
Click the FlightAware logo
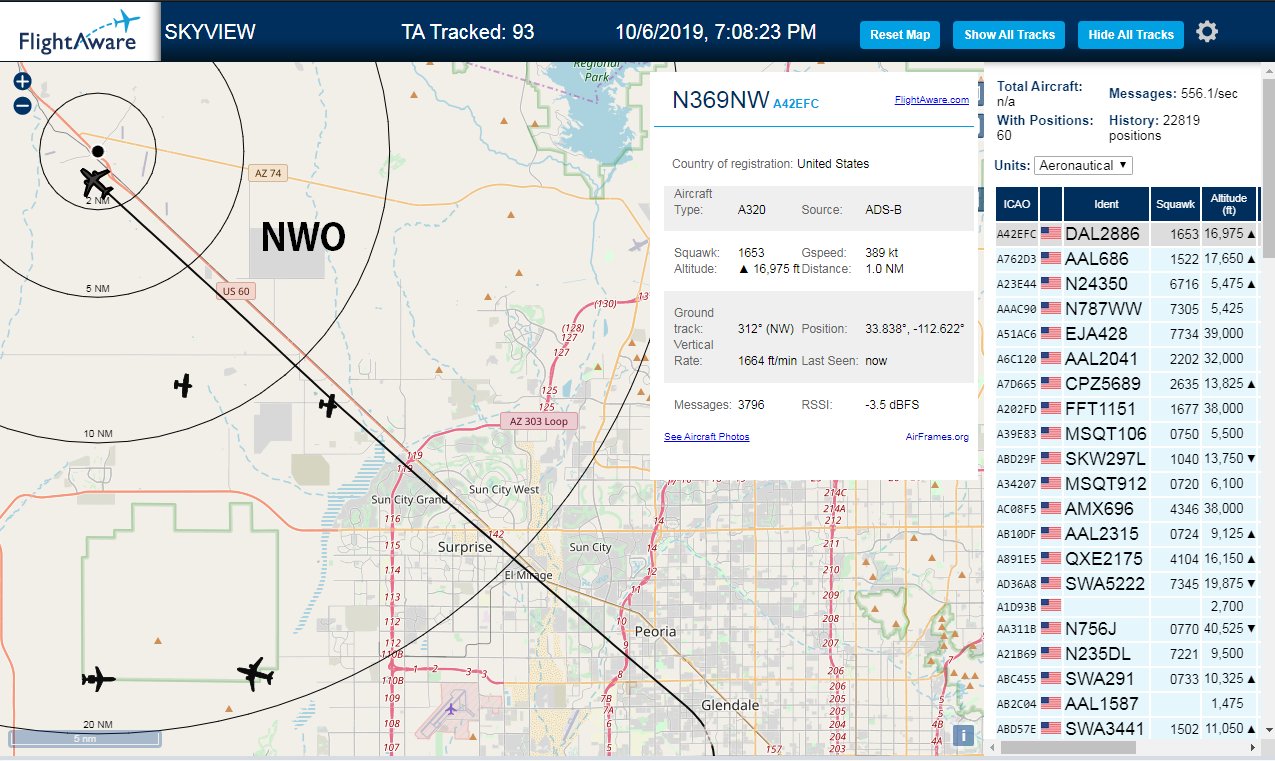[80, 31]
